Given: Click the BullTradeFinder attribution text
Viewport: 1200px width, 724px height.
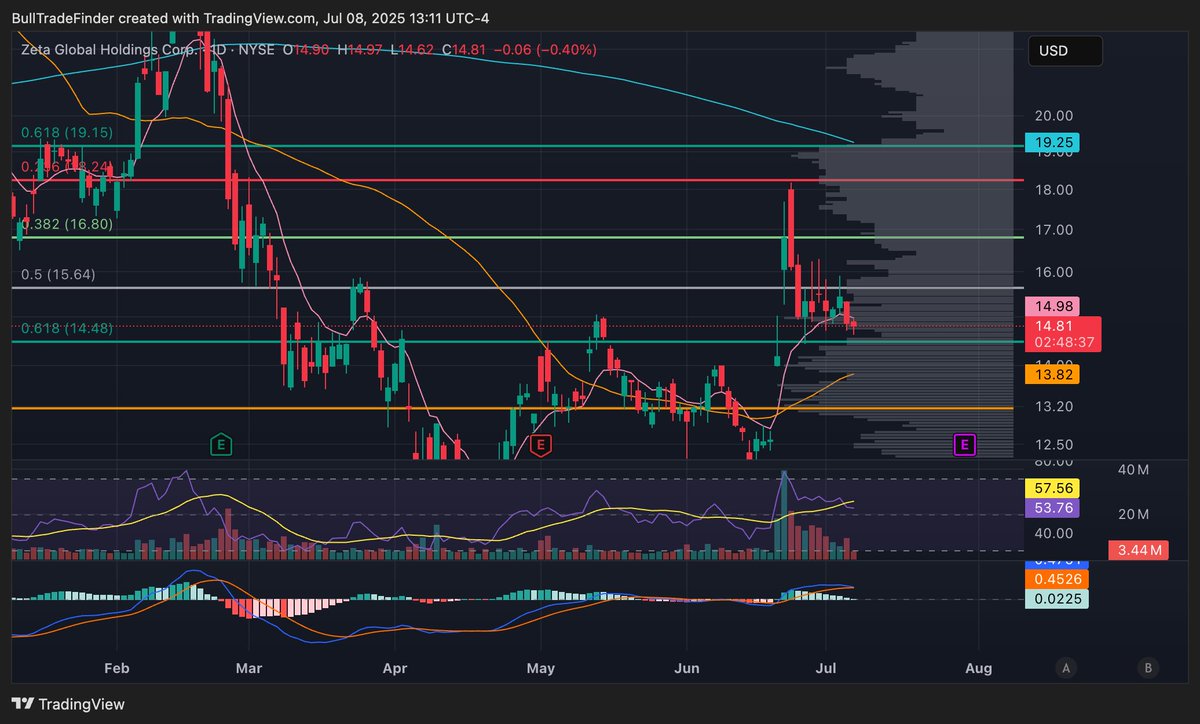Looking at the screenshot, I should (x=61, y=18).
